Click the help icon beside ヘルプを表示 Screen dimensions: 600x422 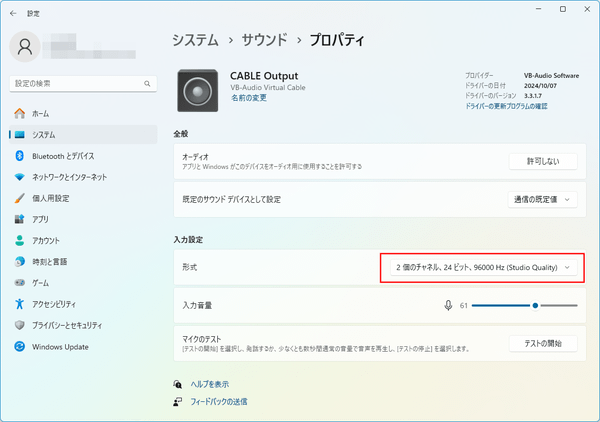(178, 384)
